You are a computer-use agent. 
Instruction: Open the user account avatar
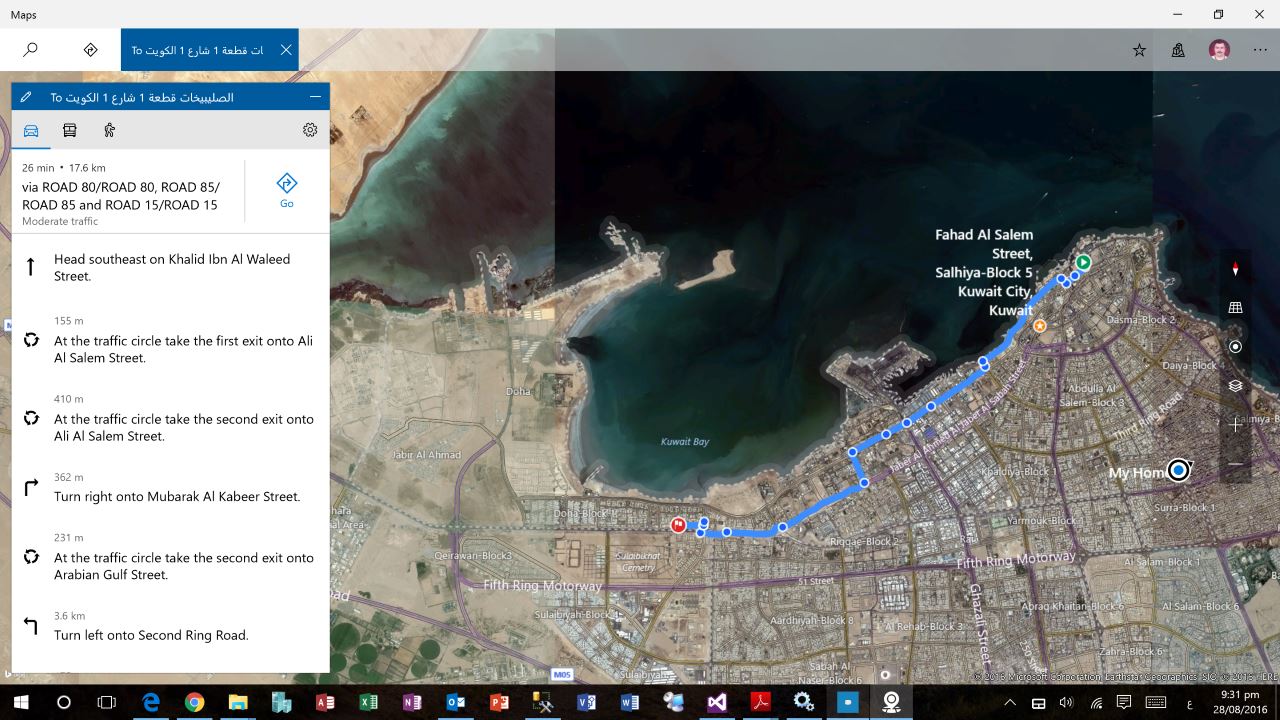[1219, 50]
